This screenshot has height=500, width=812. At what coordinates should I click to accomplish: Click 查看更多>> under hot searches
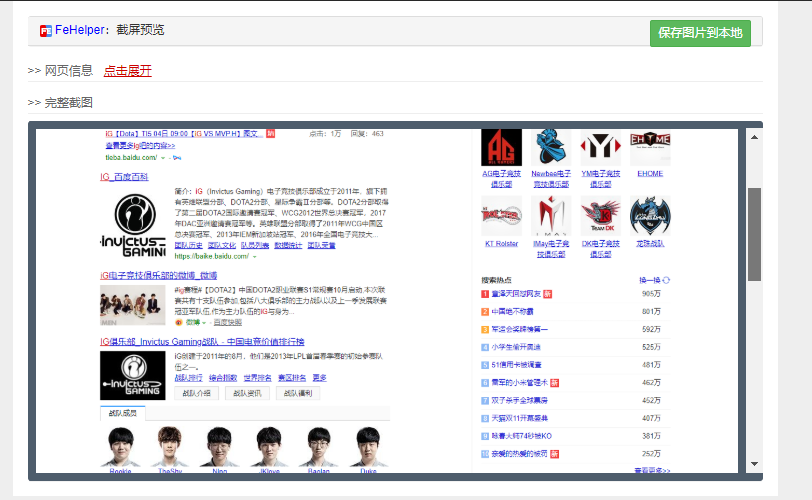pyautogui.click(x=652, y=470)
